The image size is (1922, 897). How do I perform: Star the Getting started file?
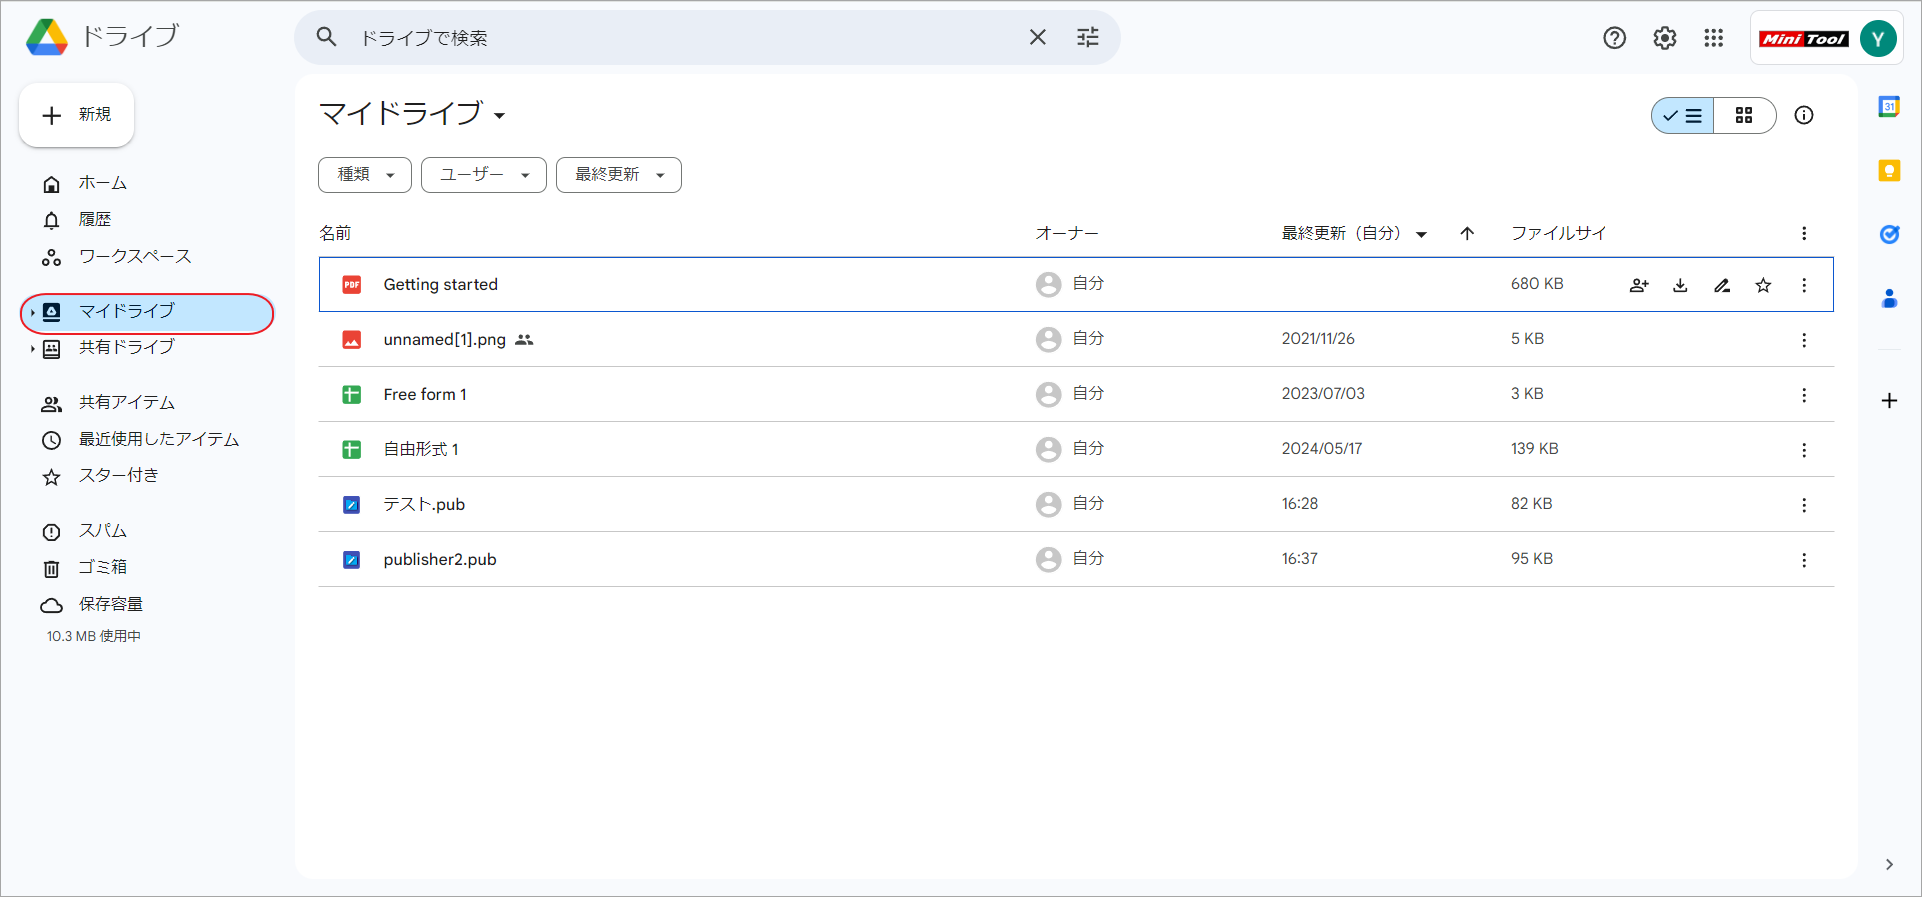coord(1764,285)
